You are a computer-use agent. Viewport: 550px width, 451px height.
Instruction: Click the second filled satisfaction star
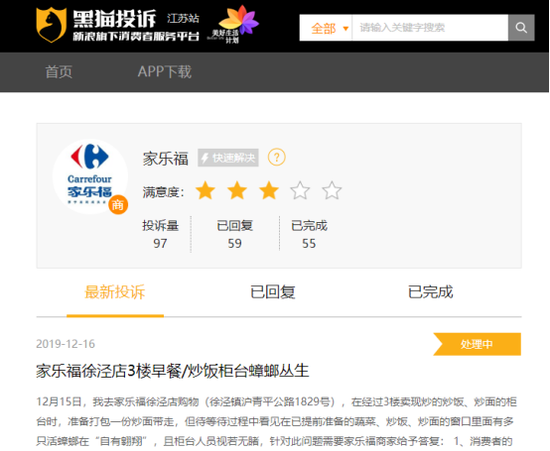(x=237, y=190)
